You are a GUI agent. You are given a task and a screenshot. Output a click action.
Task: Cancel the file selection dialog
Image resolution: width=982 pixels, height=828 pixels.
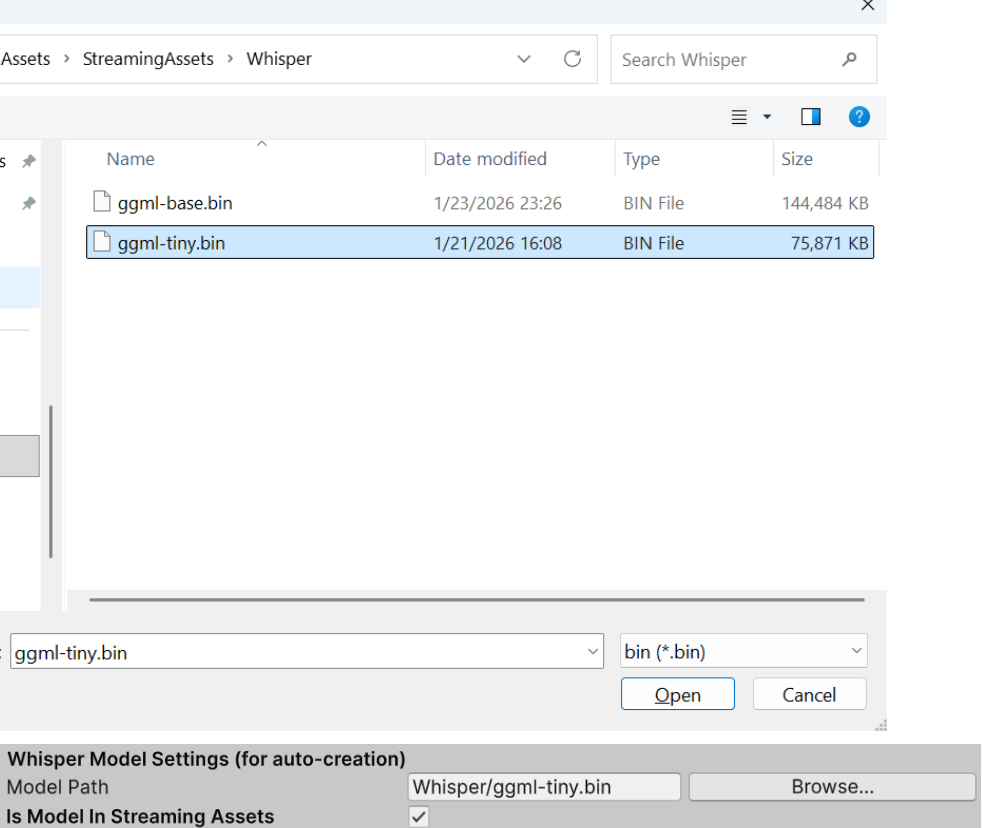click(x=809, y=694)
